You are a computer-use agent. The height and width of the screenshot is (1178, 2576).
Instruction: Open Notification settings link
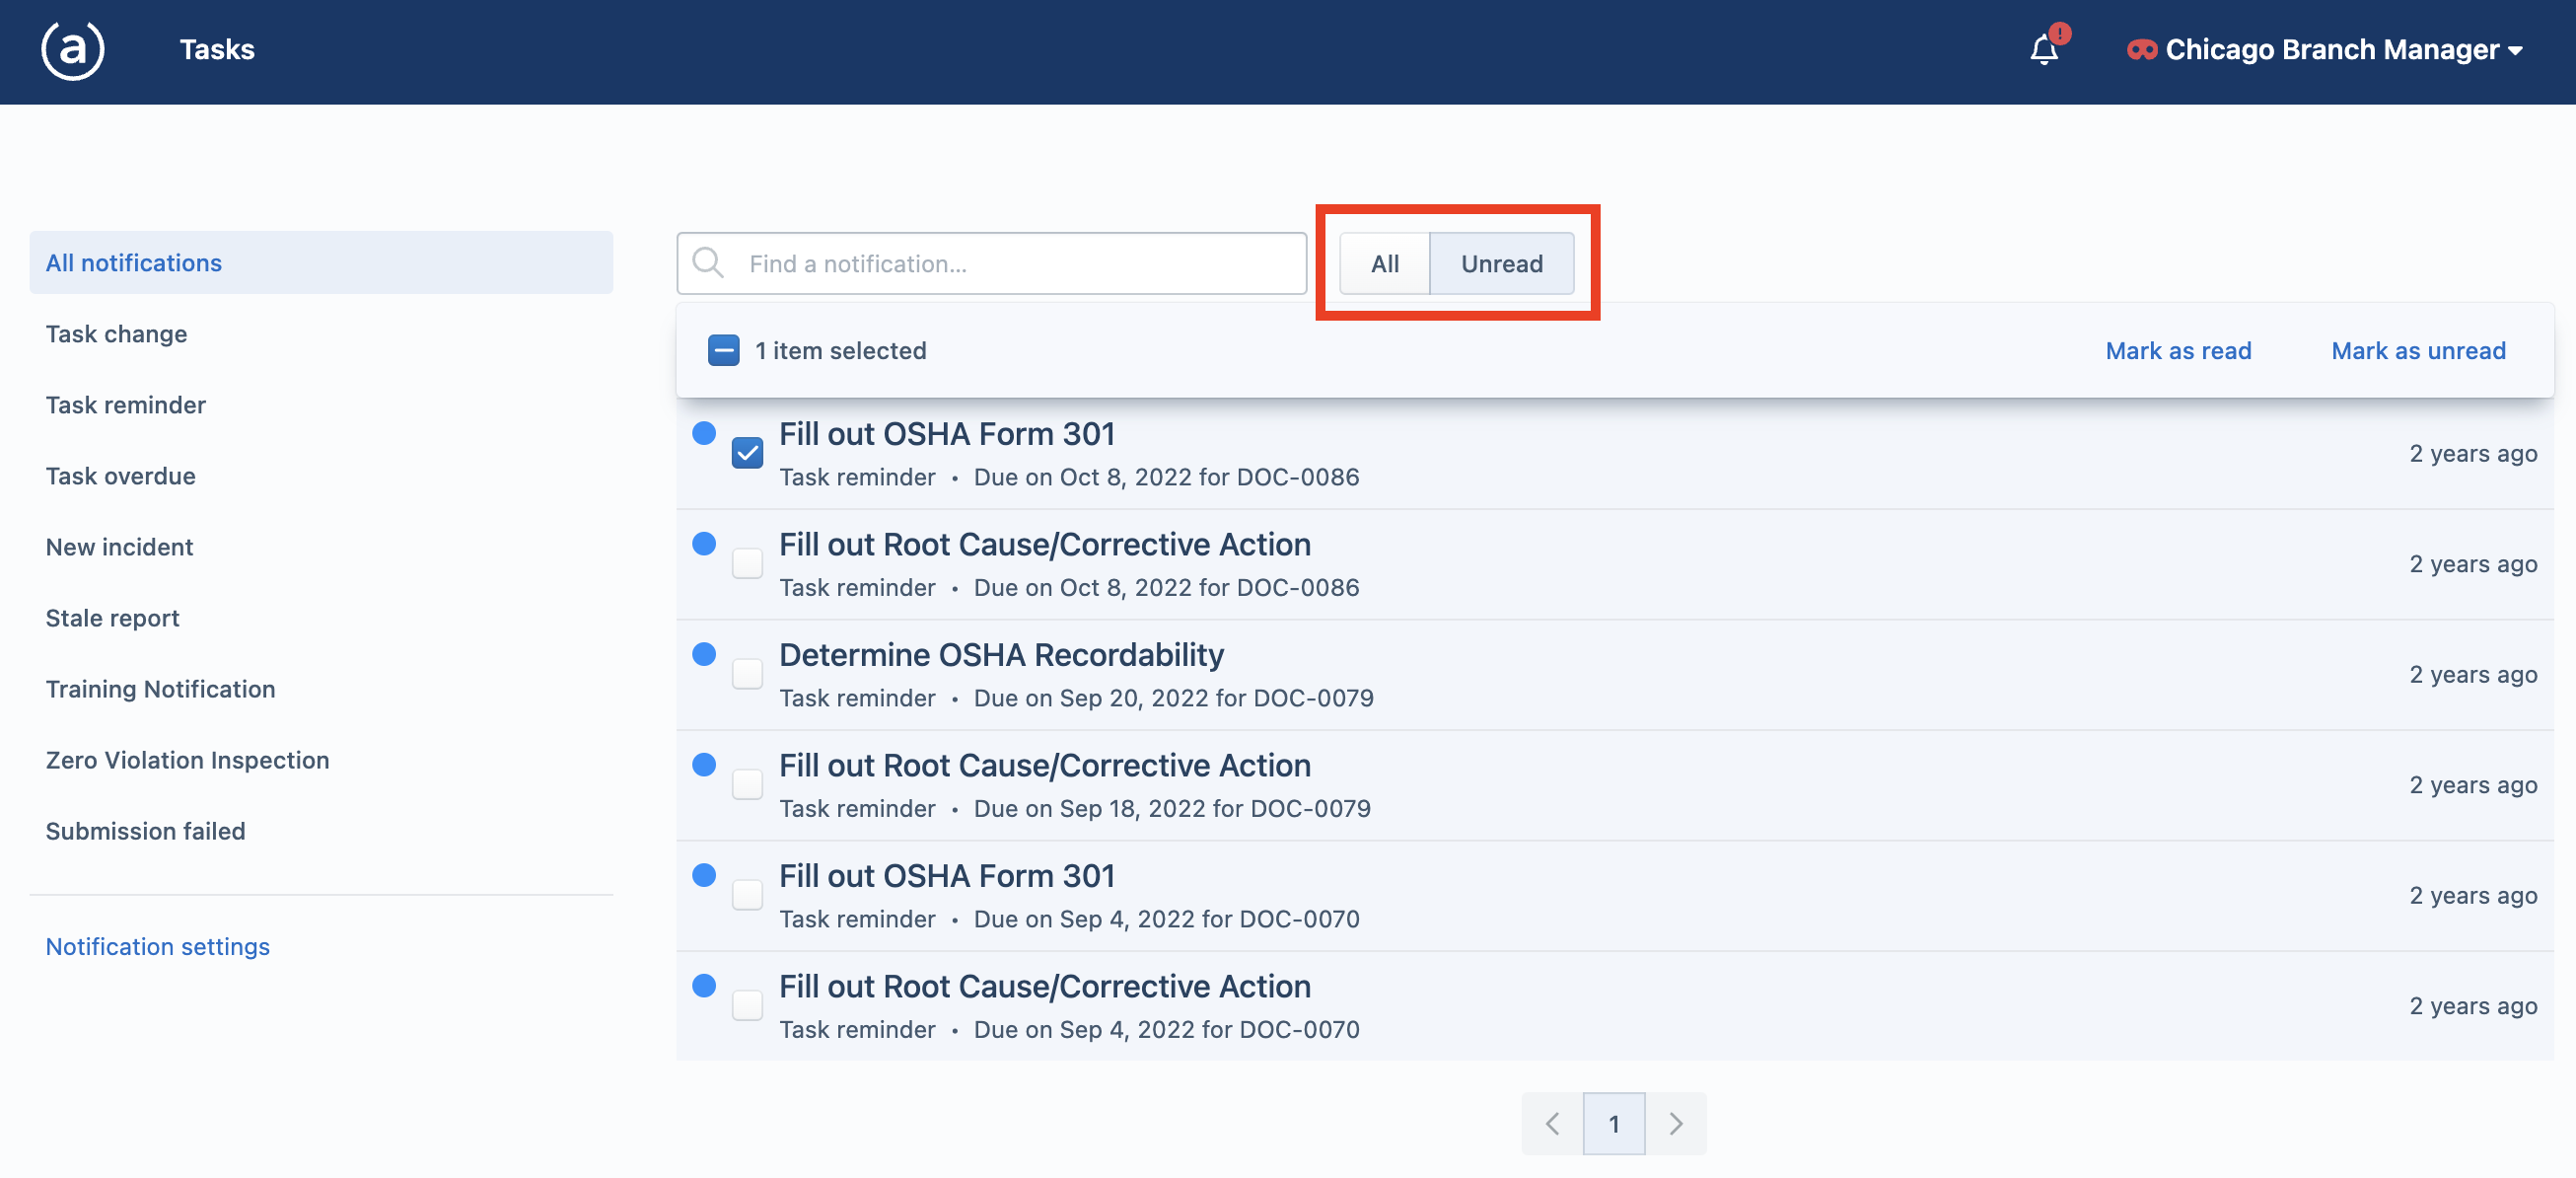(158, 946)
